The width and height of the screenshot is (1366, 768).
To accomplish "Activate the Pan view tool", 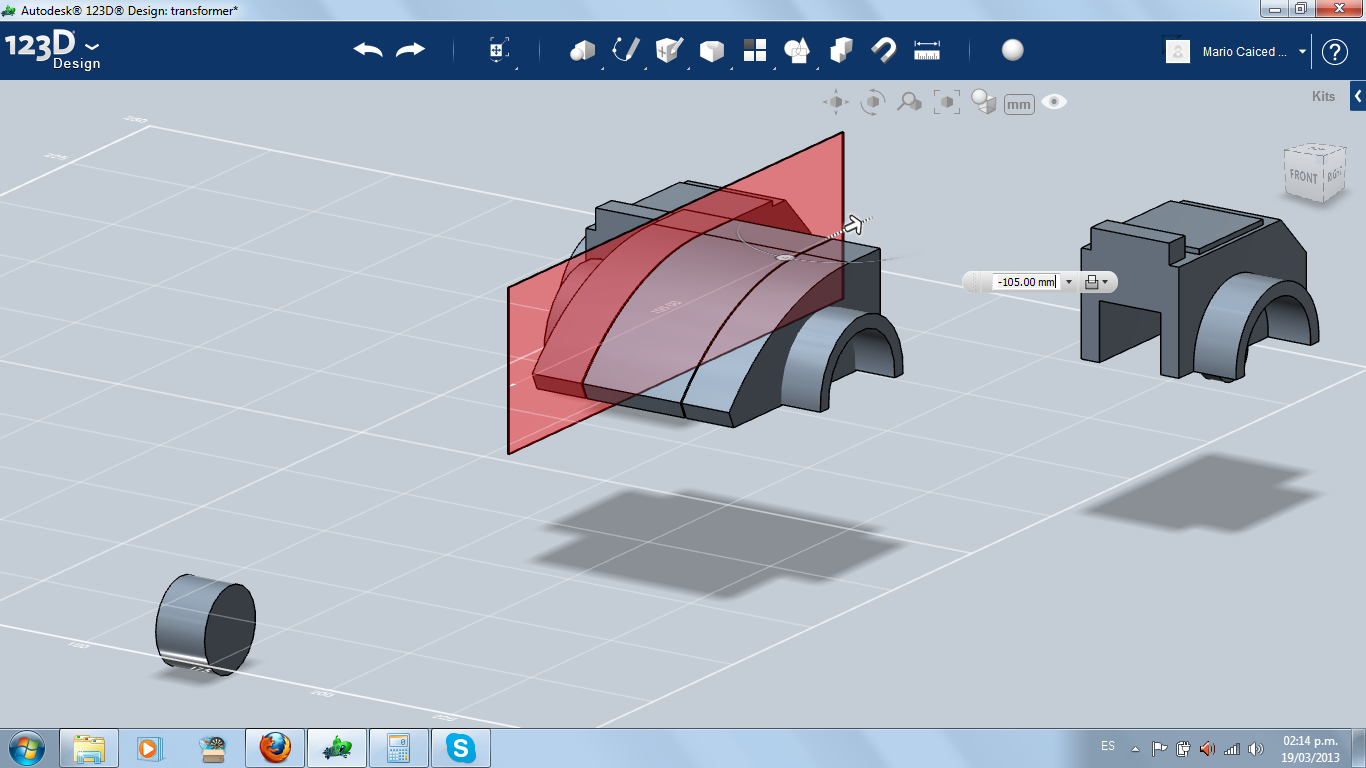I will (836, 102).
